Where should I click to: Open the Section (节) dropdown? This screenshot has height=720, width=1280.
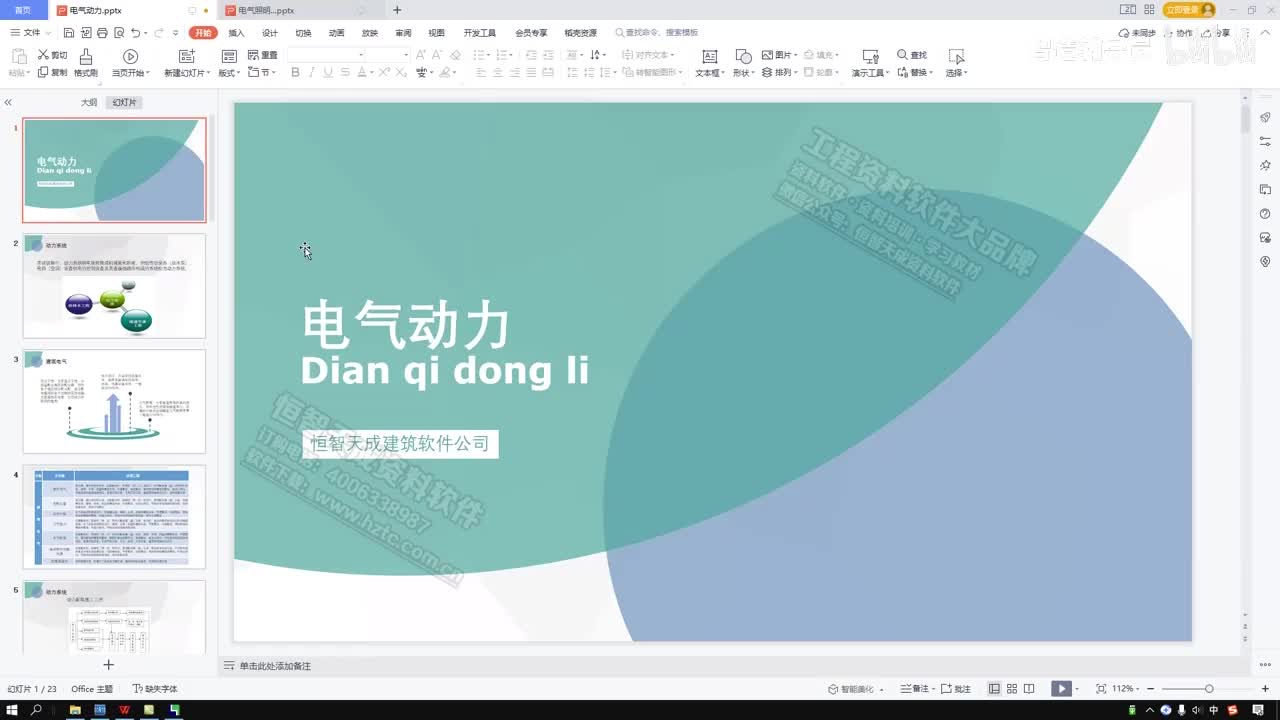tap(262, 72)
